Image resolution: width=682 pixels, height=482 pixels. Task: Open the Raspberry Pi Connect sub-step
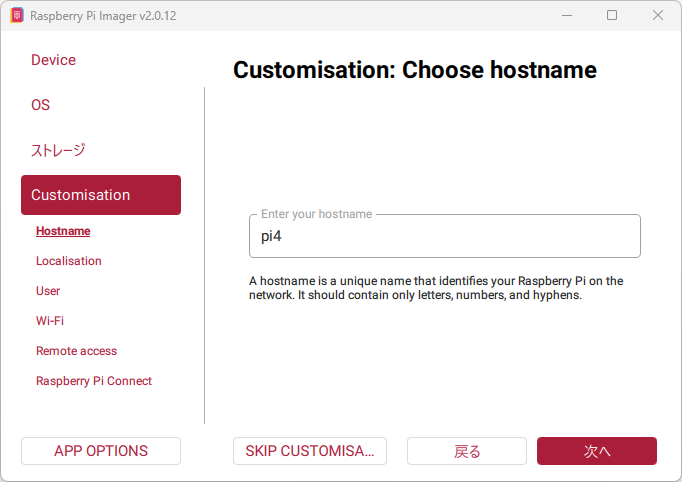coord(94,381)
